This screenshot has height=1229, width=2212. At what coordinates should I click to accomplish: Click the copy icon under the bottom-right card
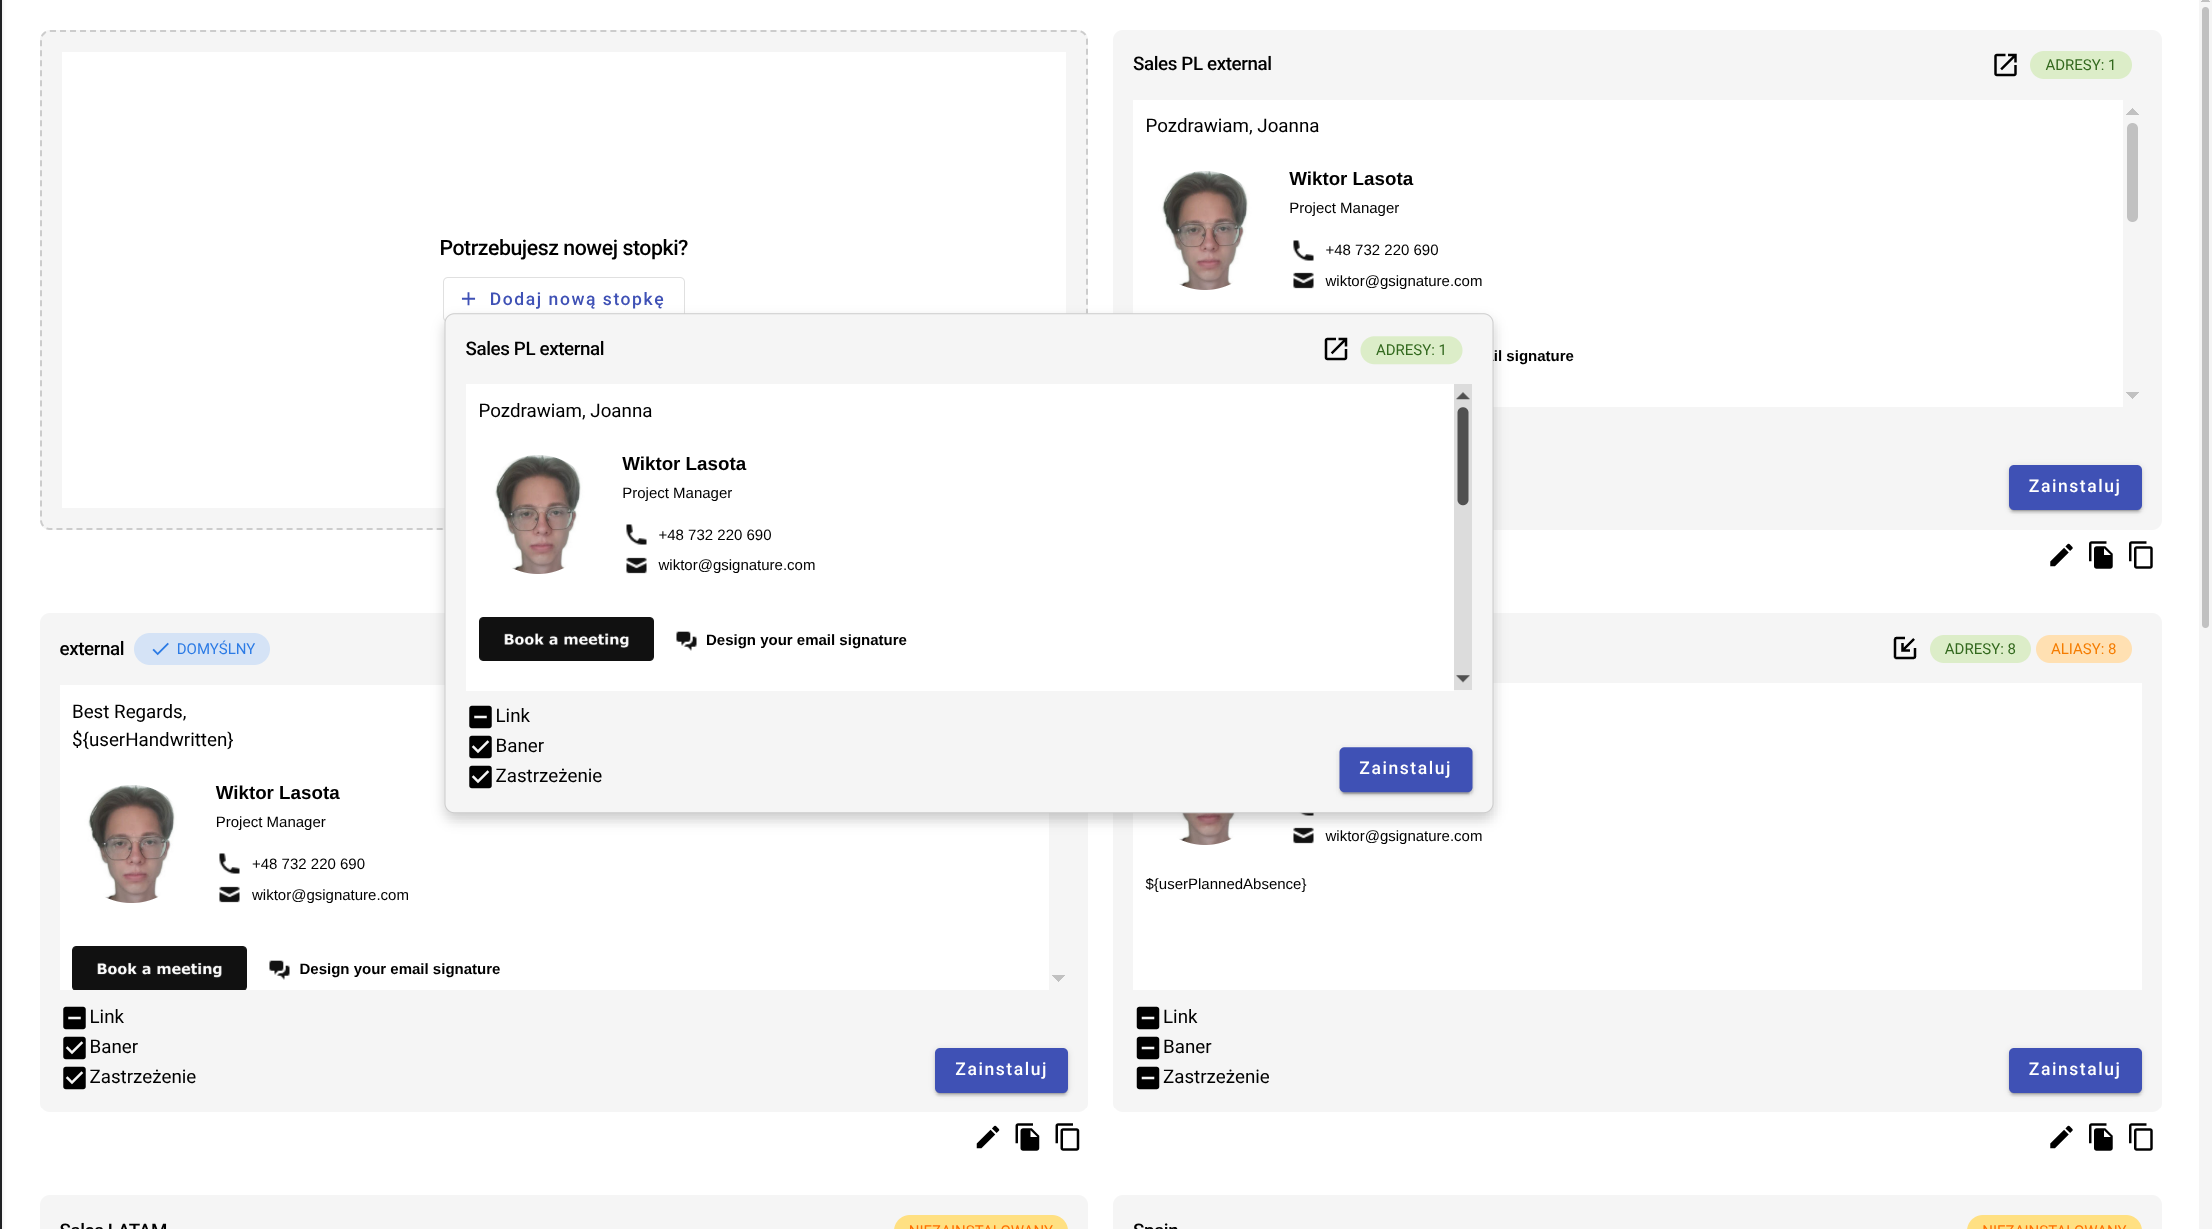2141,1137
